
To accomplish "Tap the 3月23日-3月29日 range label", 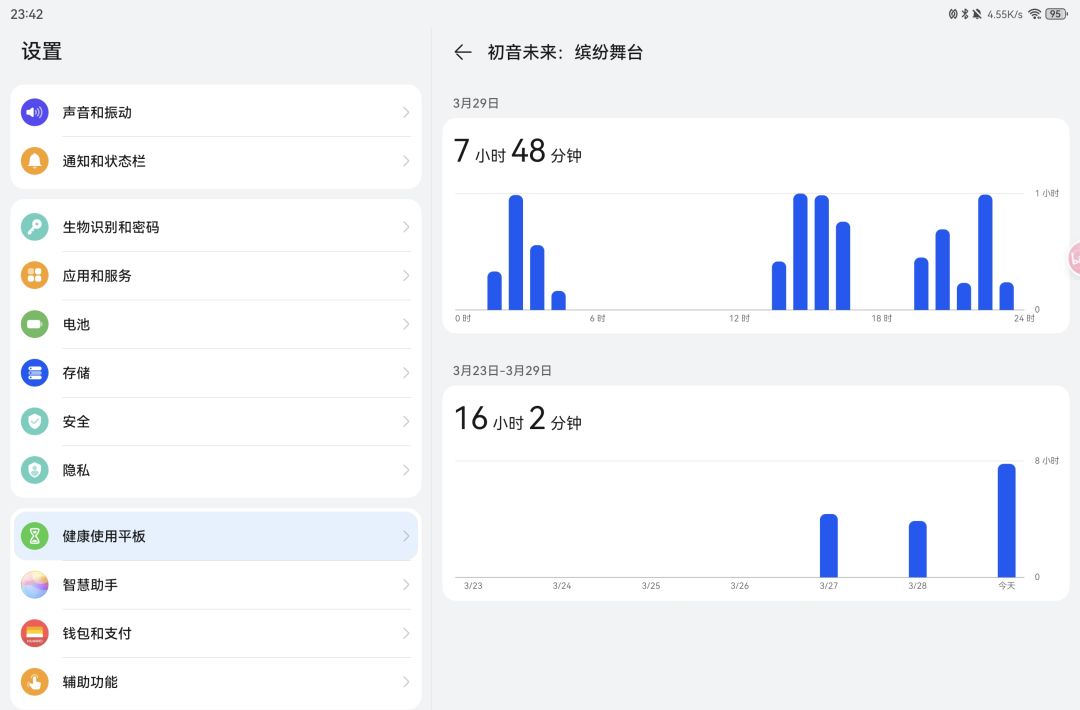I will 502,370.
